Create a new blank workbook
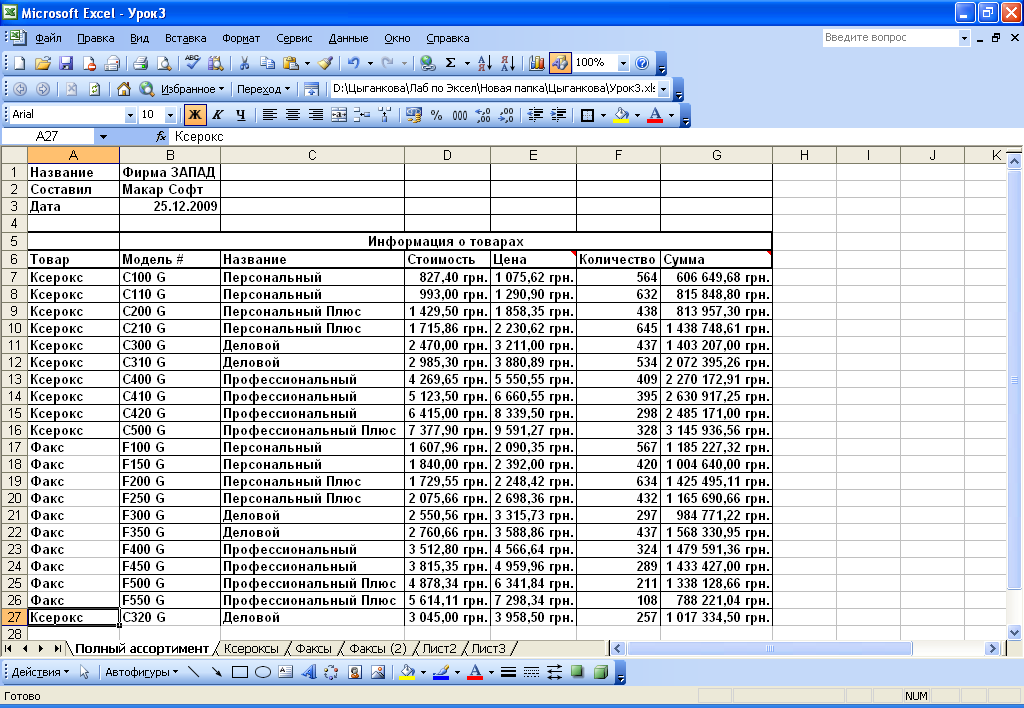Image resolution: width=1024 pixels, height=708 pixels. pyautogui.click(x=20, y=63)
